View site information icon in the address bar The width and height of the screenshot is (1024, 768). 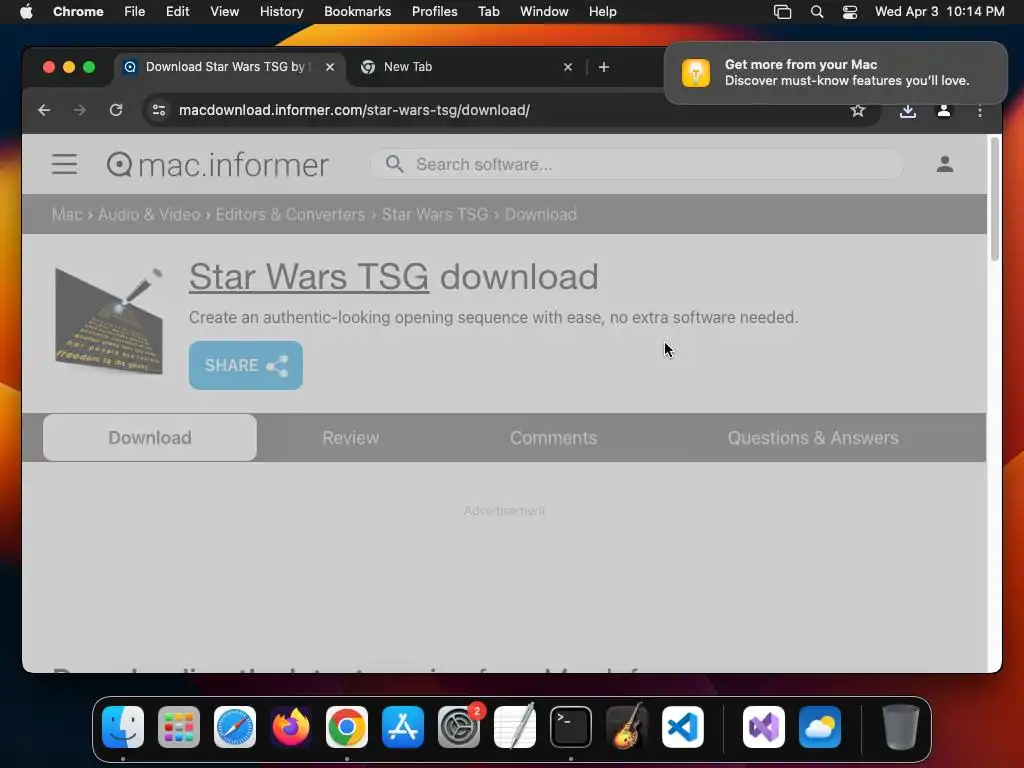pyautogui.click(x=159, y=110)
